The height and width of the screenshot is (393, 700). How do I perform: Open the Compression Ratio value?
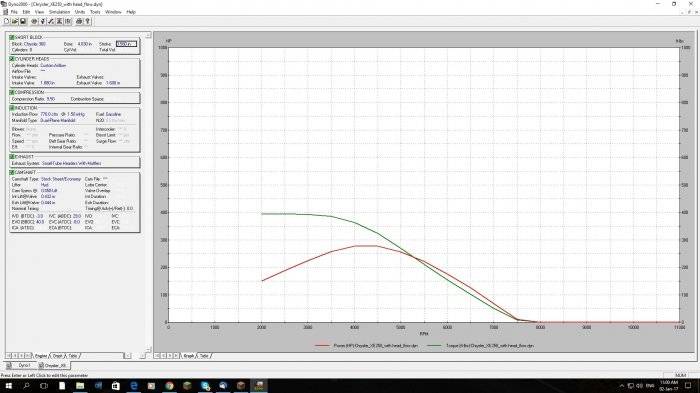(50, 99)
